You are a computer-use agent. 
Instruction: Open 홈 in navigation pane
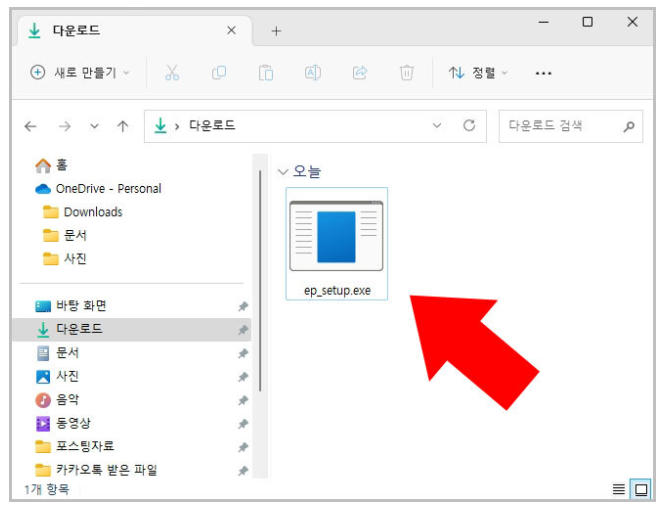pyautogui.click(x=51, y=165)
